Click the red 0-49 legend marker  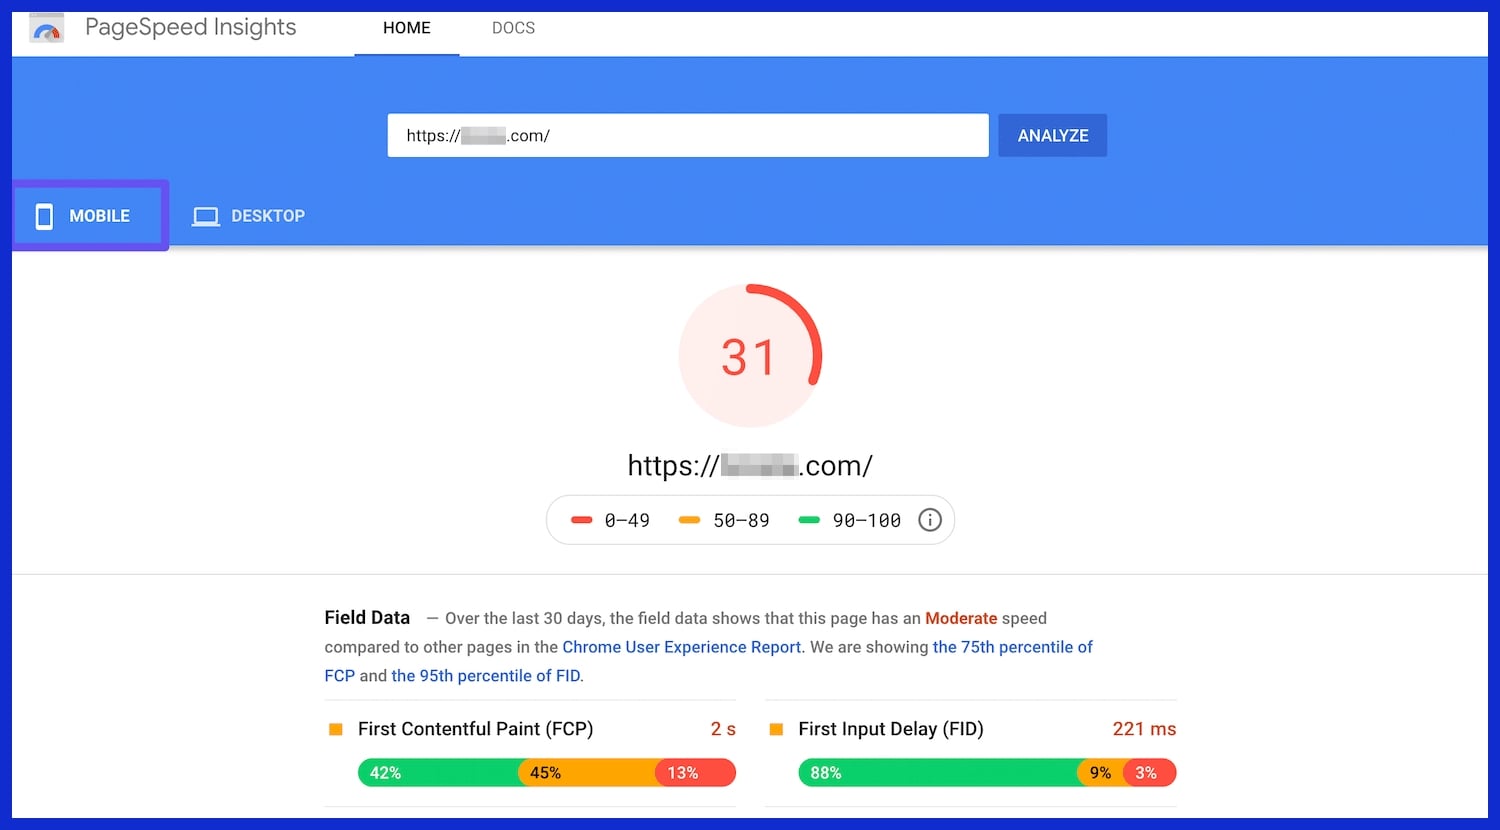point(582,519)
